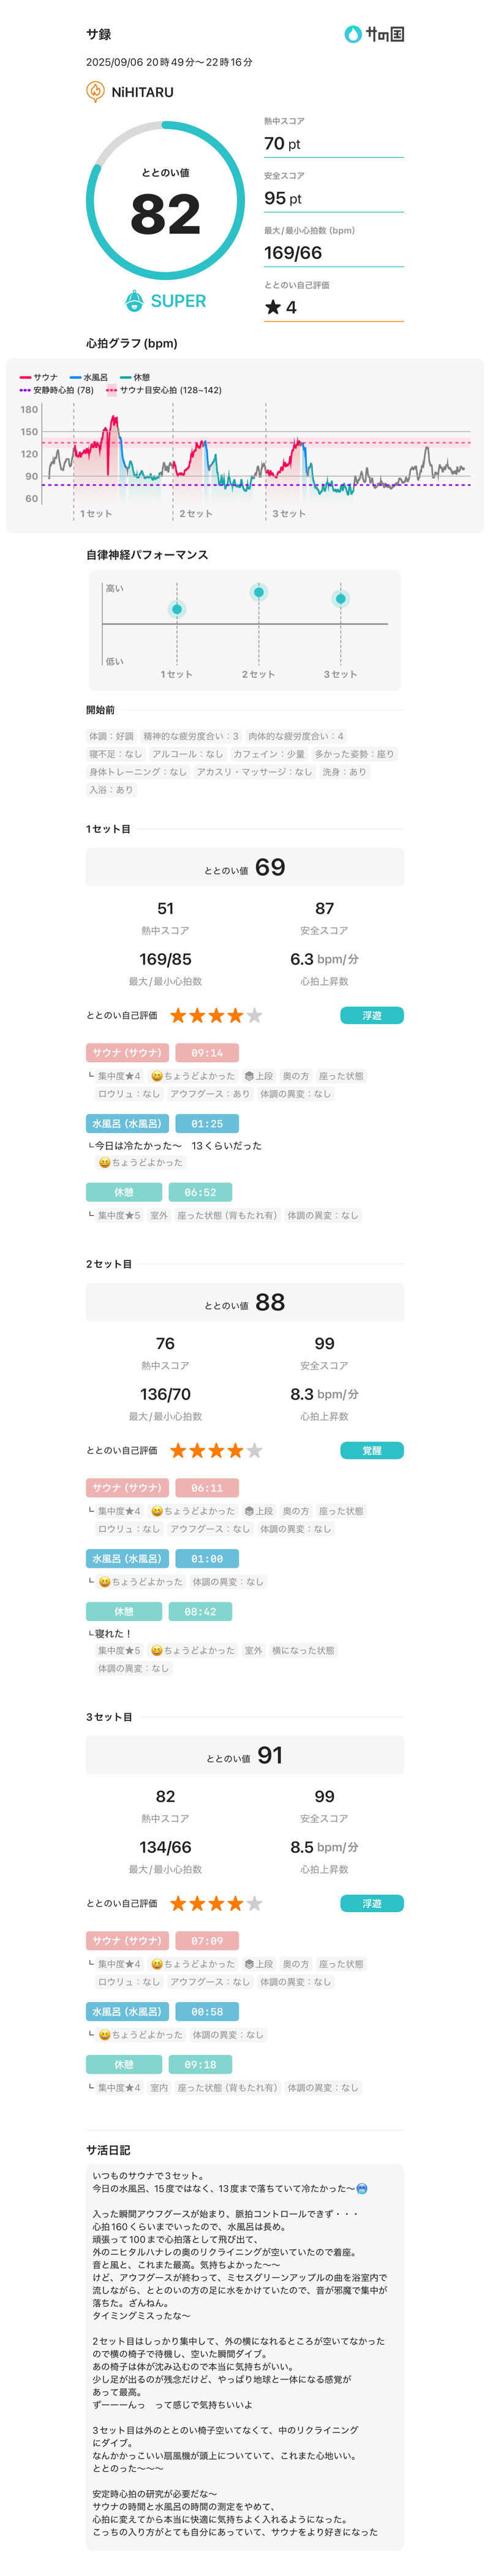Click the サウナ badge with time 09:14
The height and width of the screenshot is (2576, 490).
(x=126, y=1052)
